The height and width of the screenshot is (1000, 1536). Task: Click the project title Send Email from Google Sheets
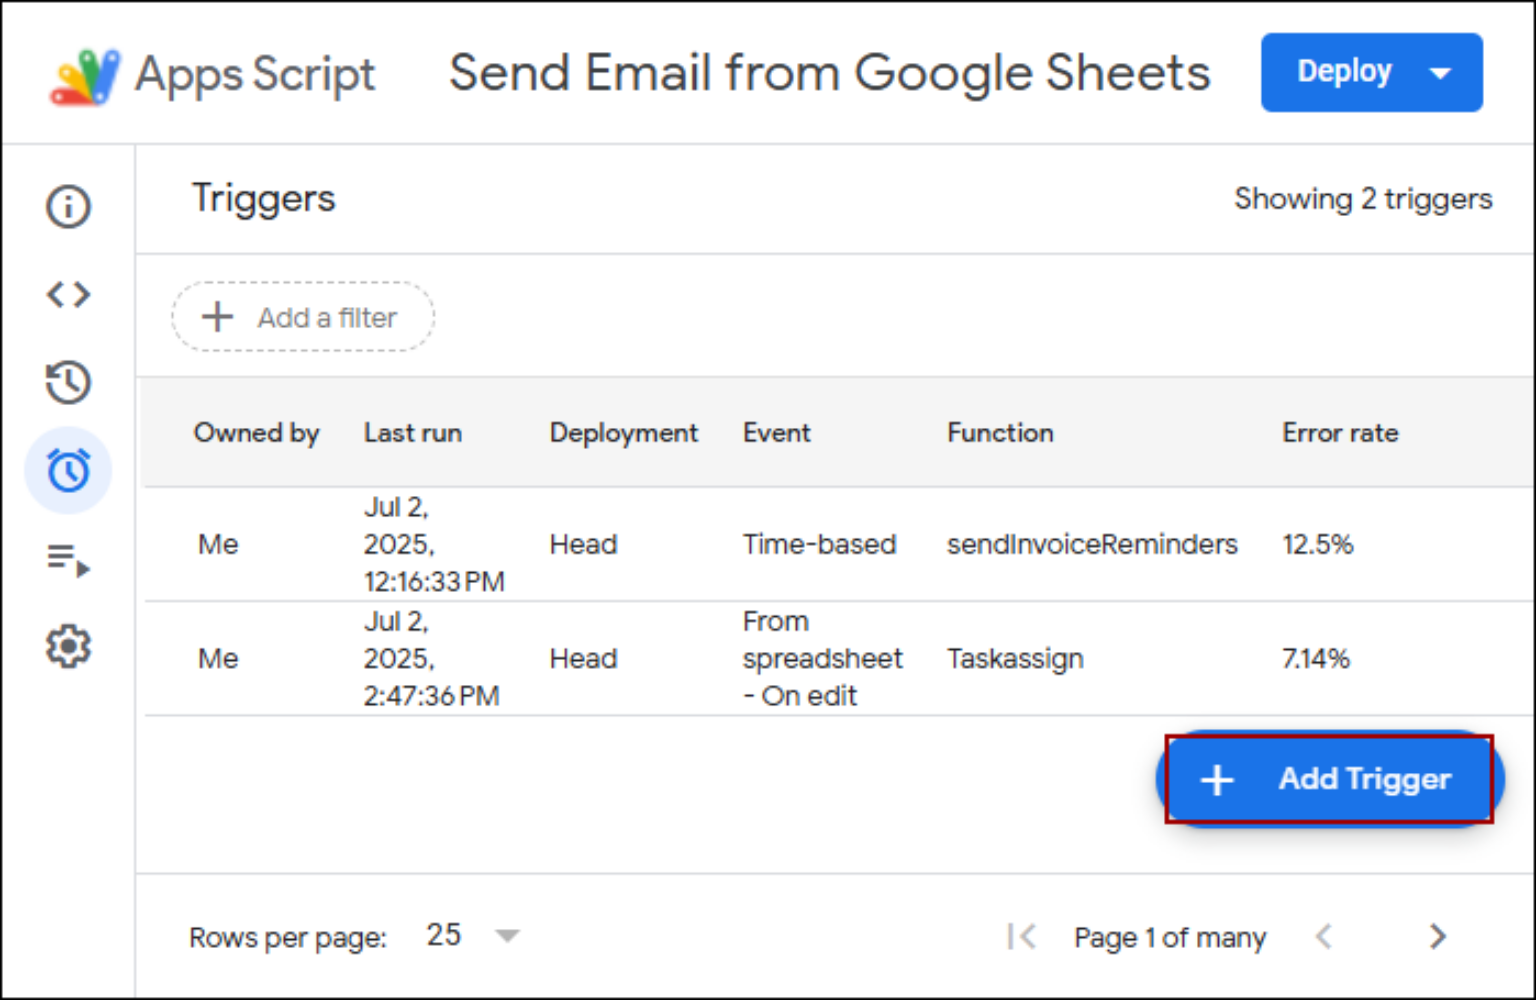pyautogui.click(x=829, y=73)
